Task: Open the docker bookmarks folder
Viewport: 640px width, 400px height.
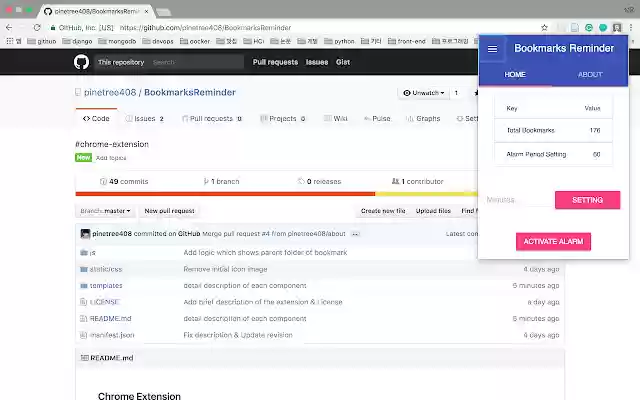Action: click(x=195, y=41)
